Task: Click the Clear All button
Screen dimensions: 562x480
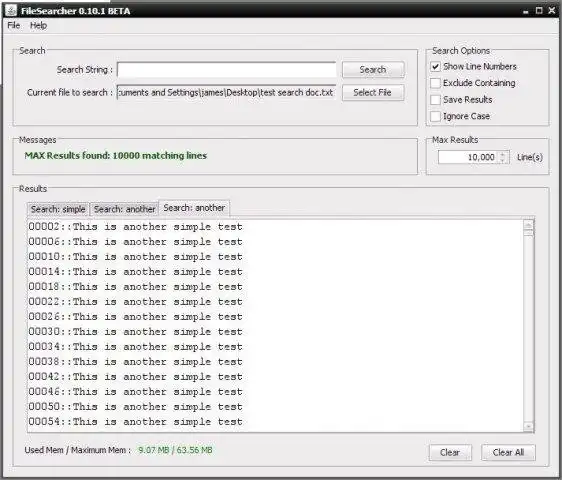Action: coord(508,453)
